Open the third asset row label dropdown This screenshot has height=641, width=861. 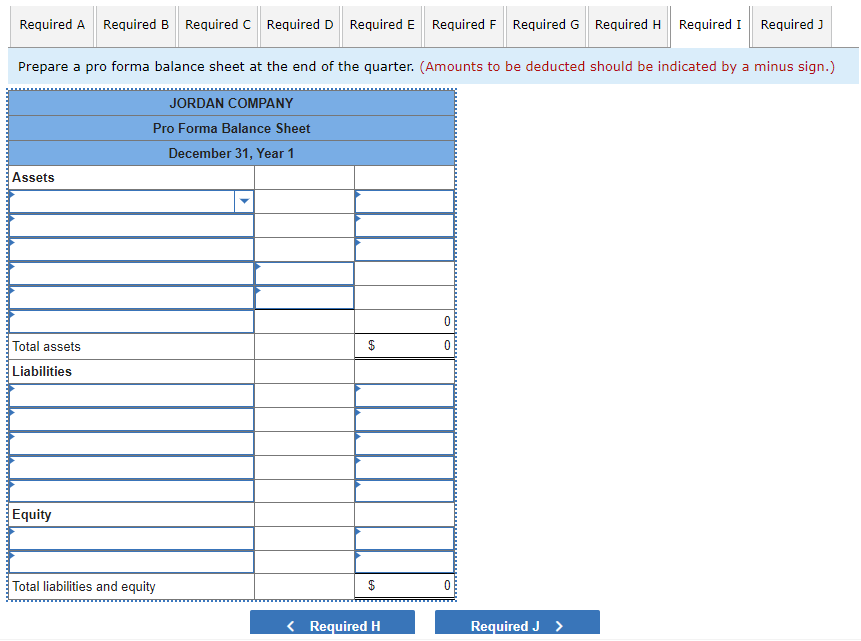tap(130, 249)
